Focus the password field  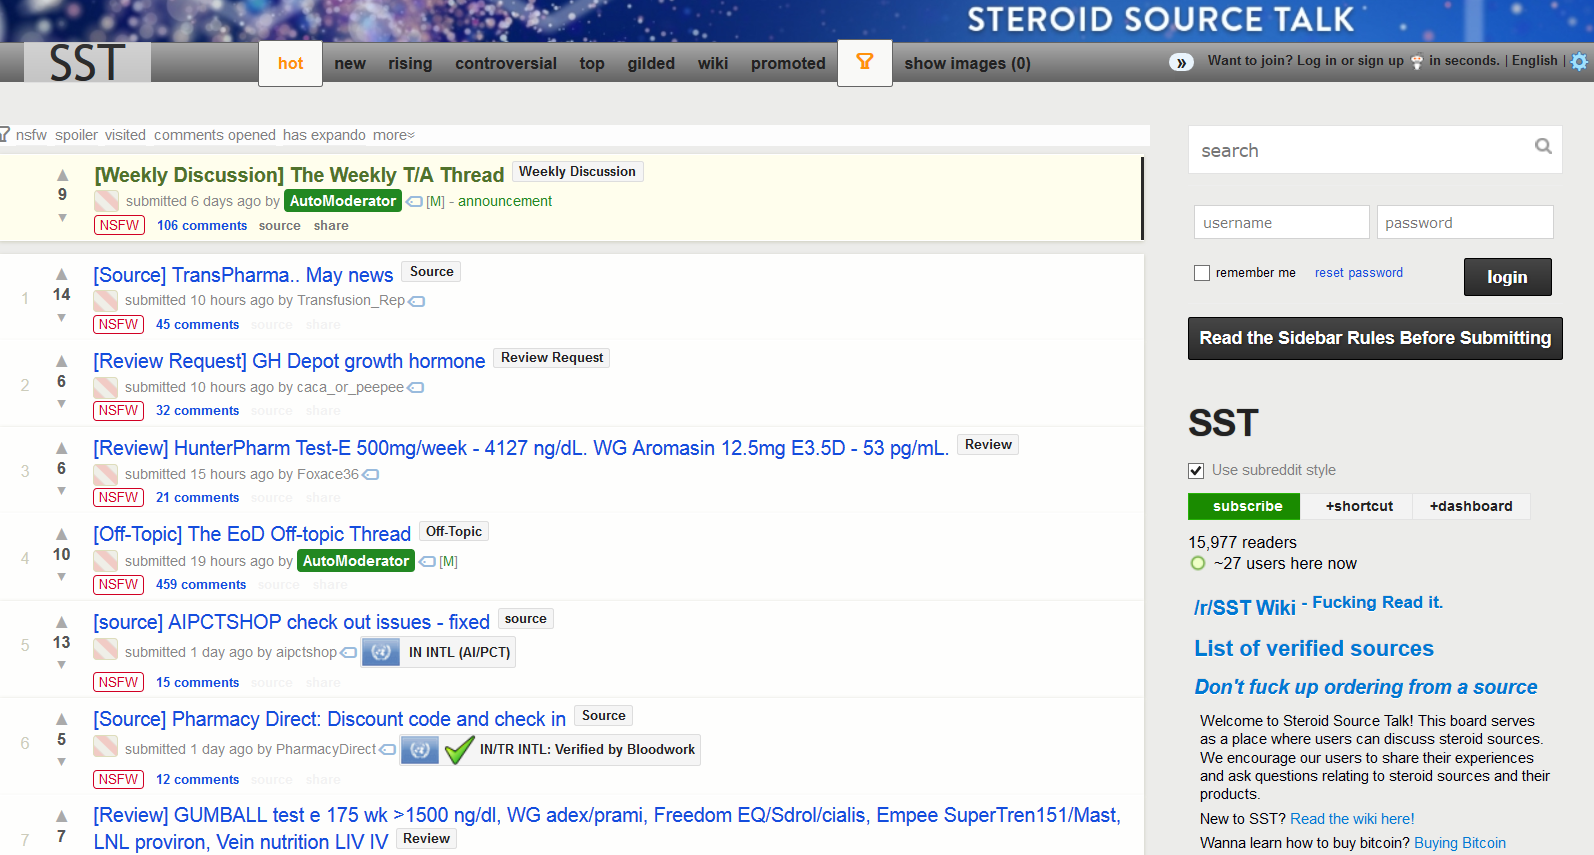(x=1465, y=222)
